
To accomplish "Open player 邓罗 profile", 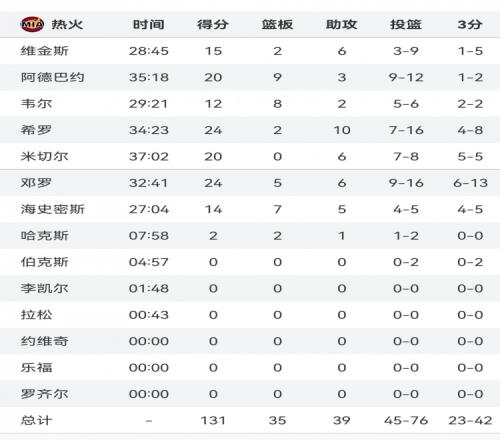I will tap(37, 183).
